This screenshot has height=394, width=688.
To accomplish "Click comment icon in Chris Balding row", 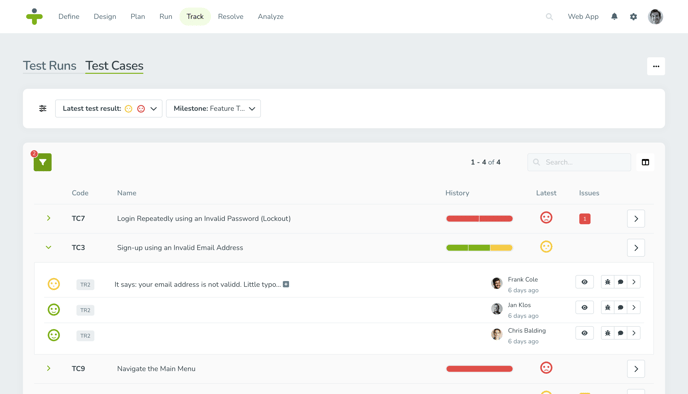I will pyautogui.click(x=620, y=333).
